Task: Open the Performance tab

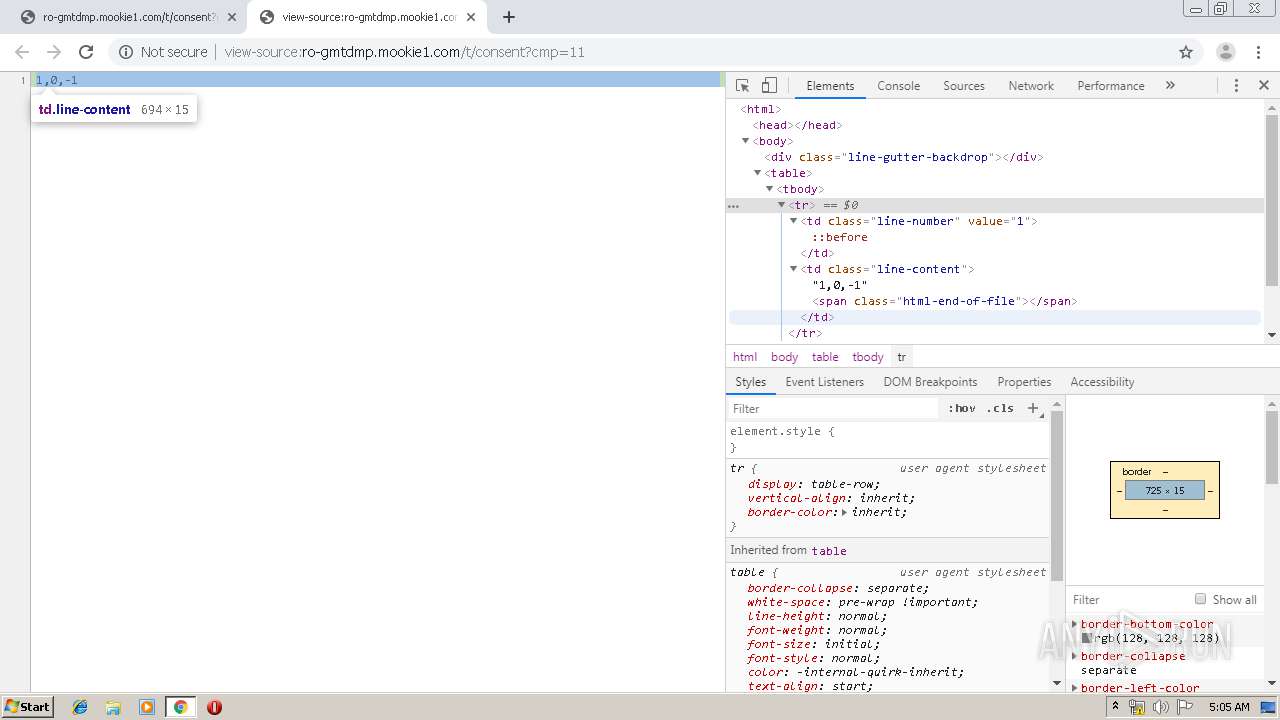Action: [x=1111, y=86]
